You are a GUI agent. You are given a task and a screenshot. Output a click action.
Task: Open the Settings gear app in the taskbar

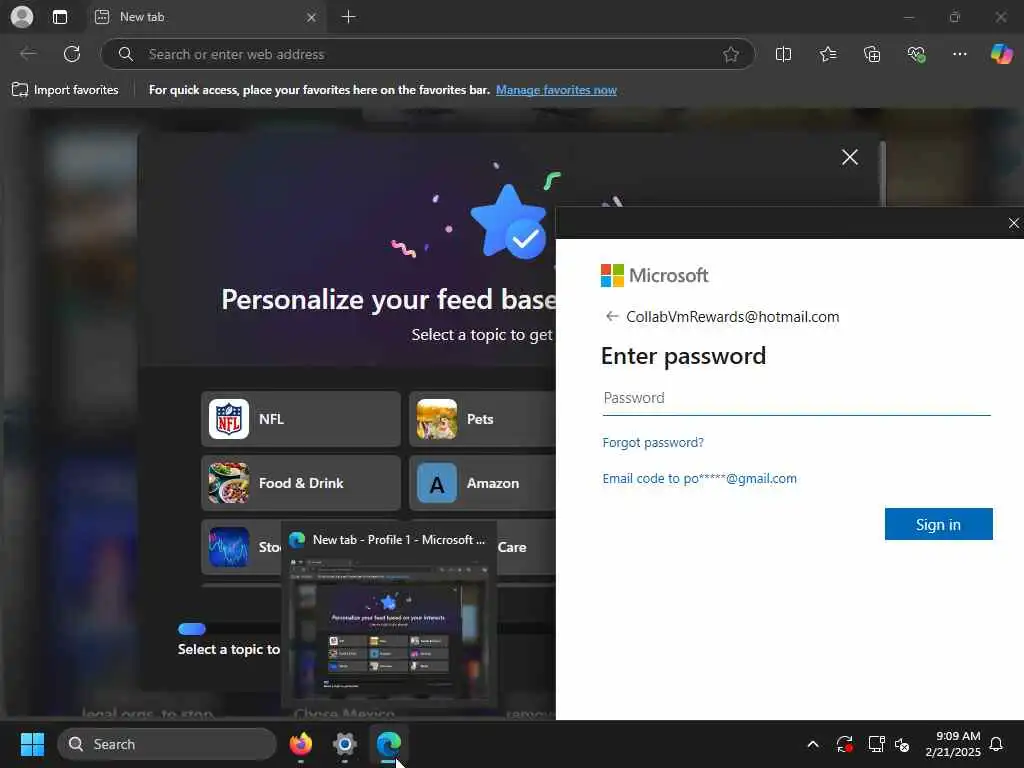click(345, 744)
